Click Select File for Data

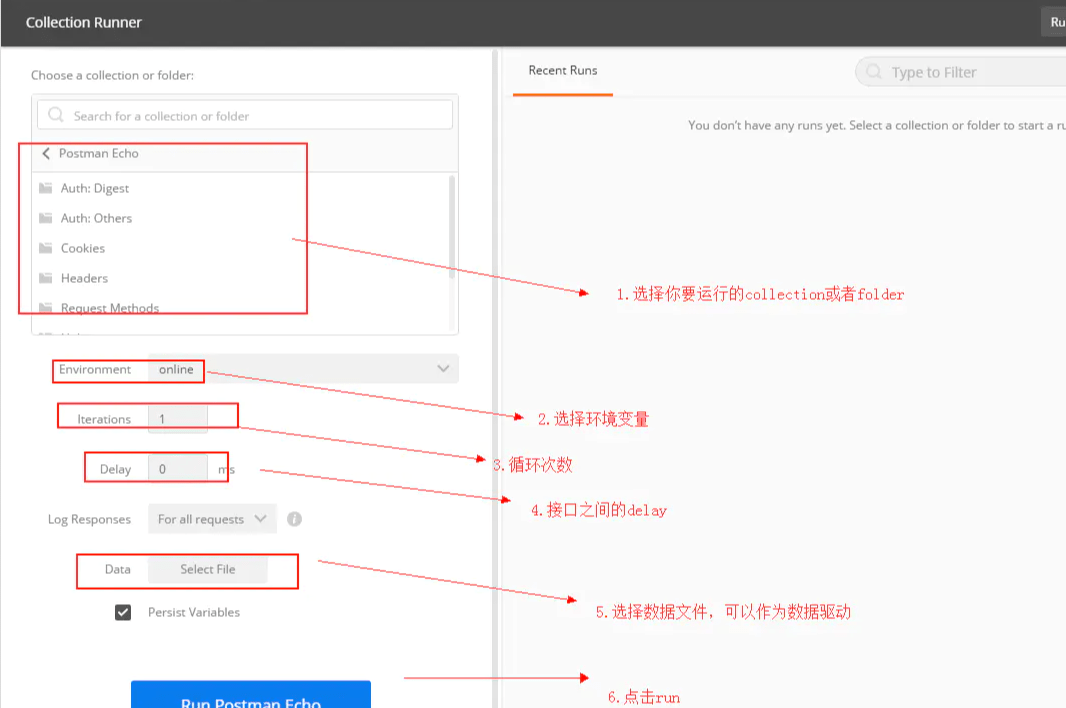click(x=207, y=569)
